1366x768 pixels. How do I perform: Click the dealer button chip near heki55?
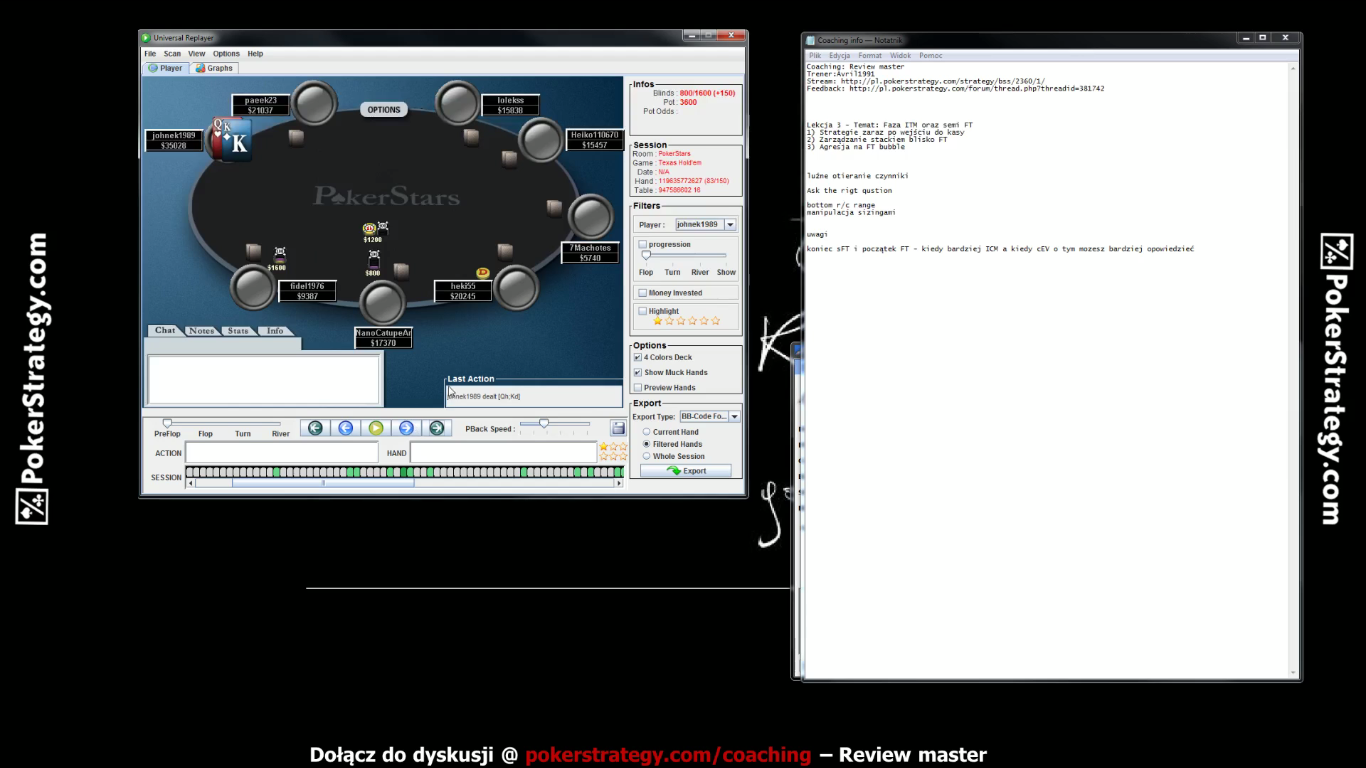[483, 272]
